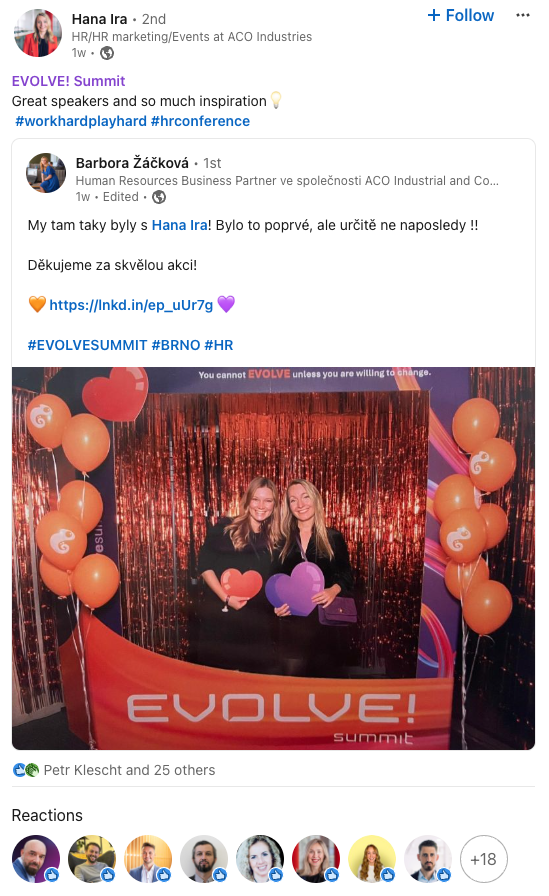
Task: Open the Petr Klescht and 25 others list
Action: (x=130, y=770)
